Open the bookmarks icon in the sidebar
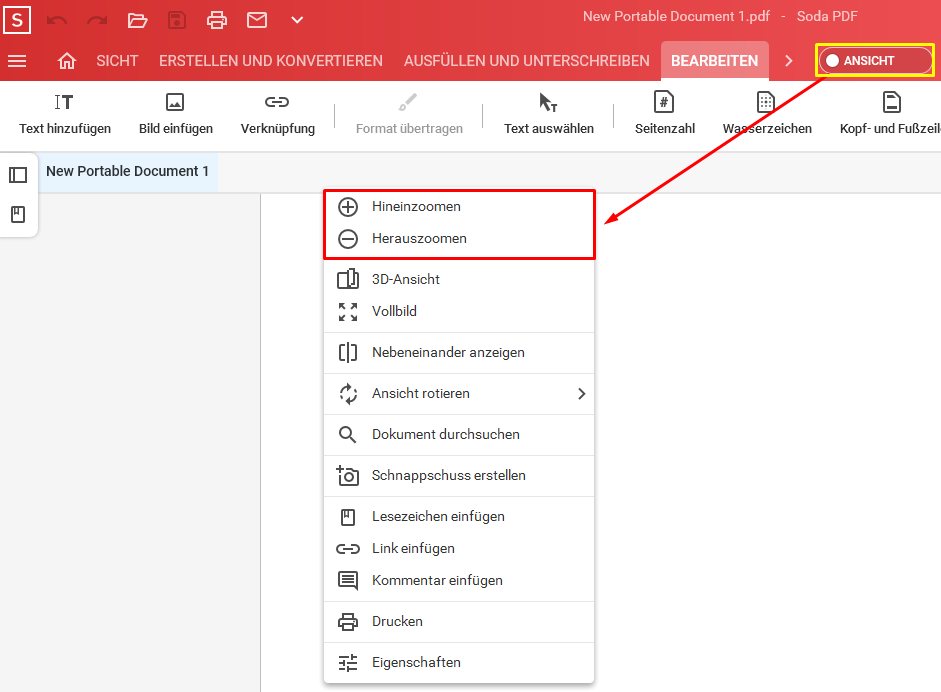The width and height of the screenshot is (941, 692). [x=16, y=213]
